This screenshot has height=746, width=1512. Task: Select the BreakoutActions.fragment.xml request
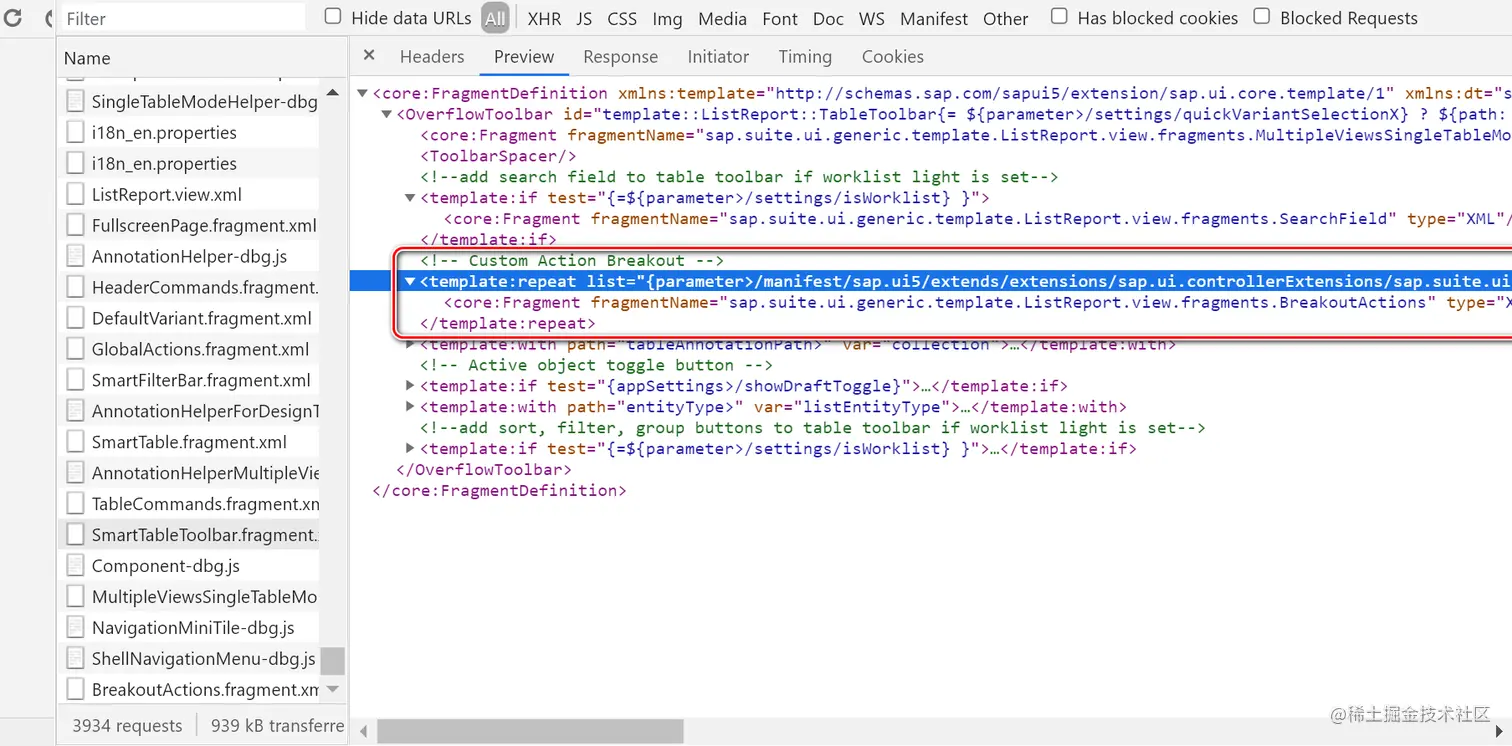188,690
